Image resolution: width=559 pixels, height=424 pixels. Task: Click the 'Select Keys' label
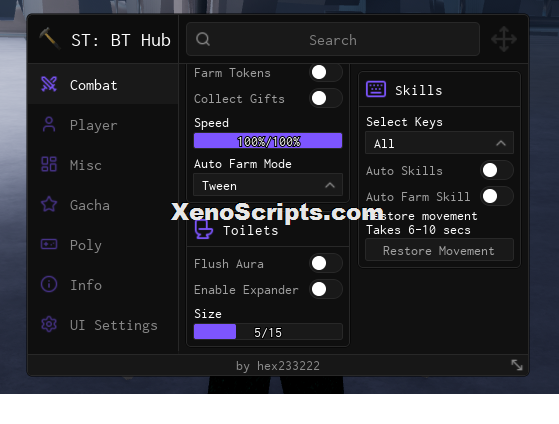pos(404,122)
